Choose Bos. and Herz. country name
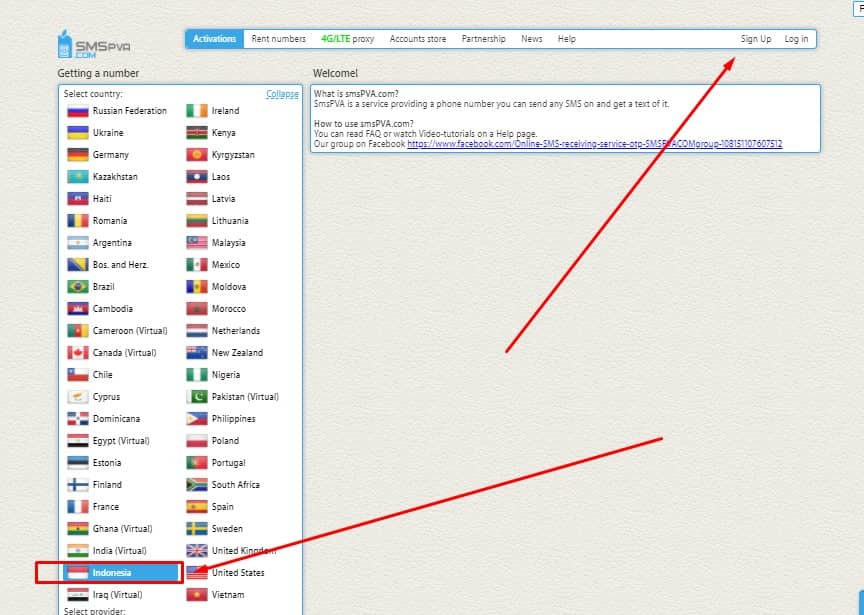The width and height of the screenshot is (864, 615). point(121,265)
